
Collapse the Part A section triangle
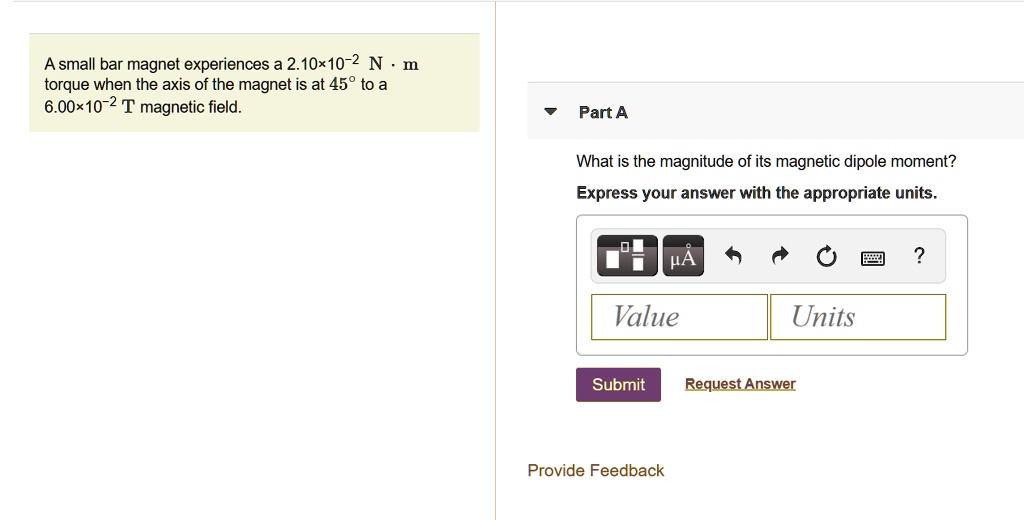tap(550, 112)
